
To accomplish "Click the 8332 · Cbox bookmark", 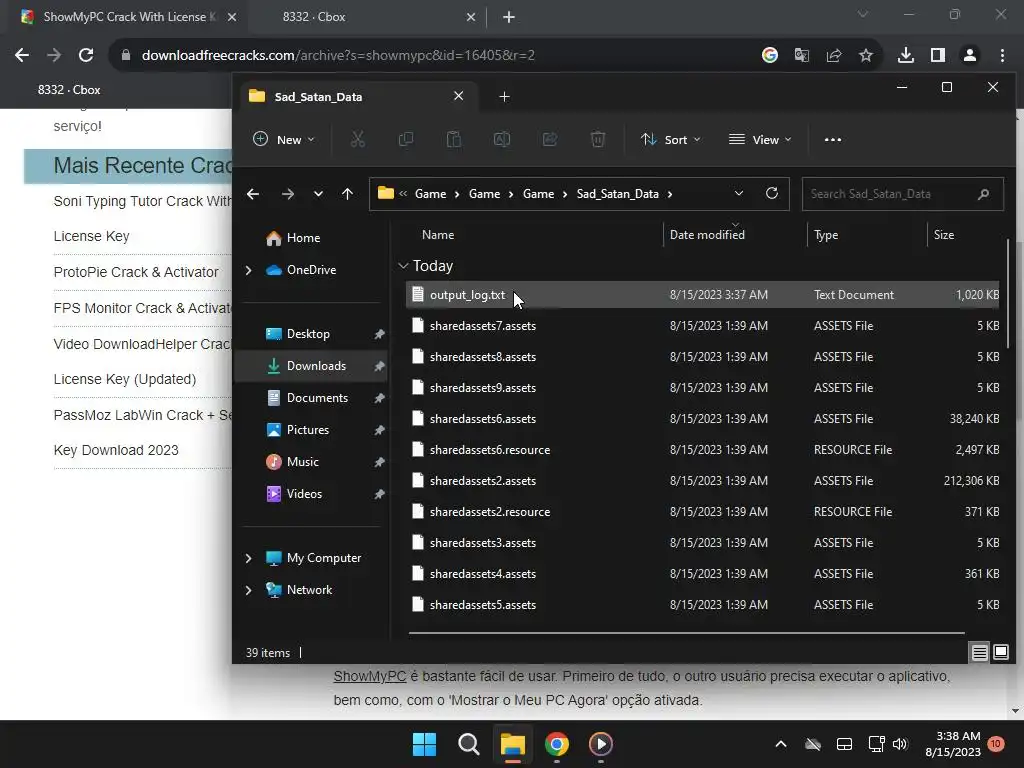I will [x=69, y=89].
